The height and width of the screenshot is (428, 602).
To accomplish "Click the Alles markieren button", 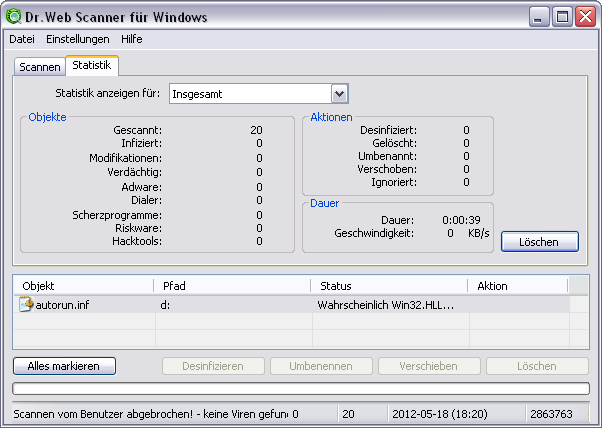I will point(64,366).
